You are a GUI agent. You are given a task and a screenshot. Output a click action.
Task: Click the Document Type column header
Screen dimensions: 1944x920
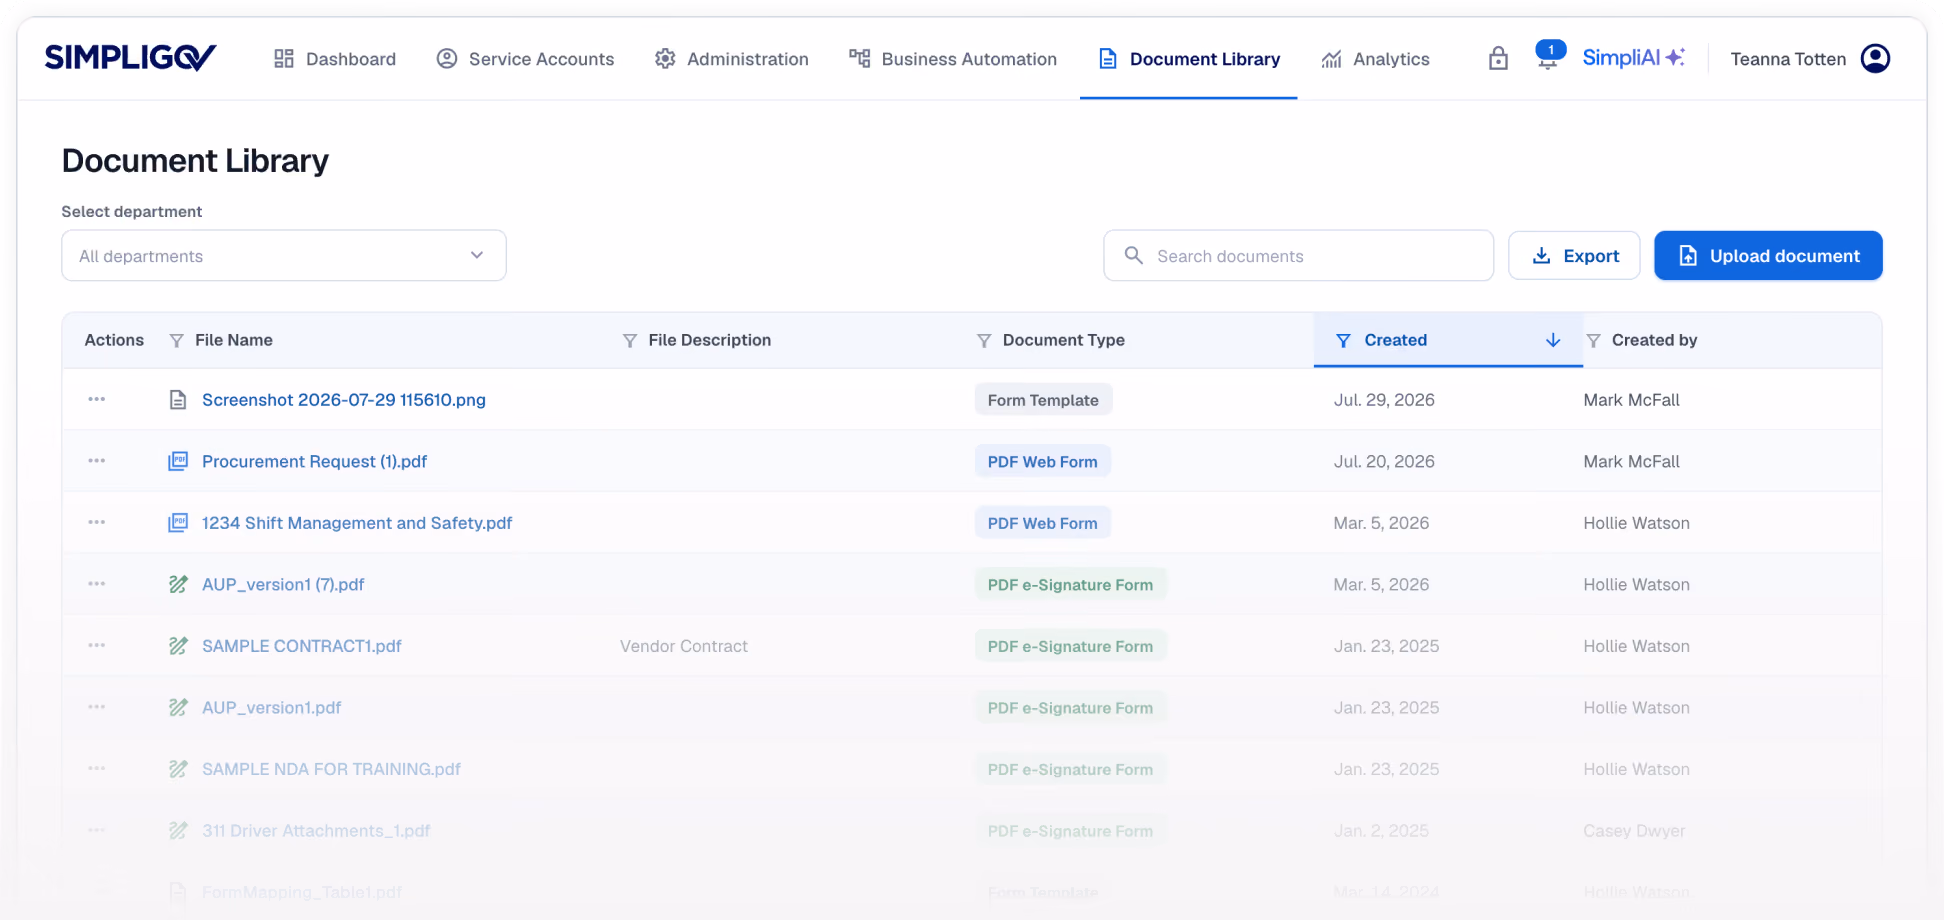1063,340
